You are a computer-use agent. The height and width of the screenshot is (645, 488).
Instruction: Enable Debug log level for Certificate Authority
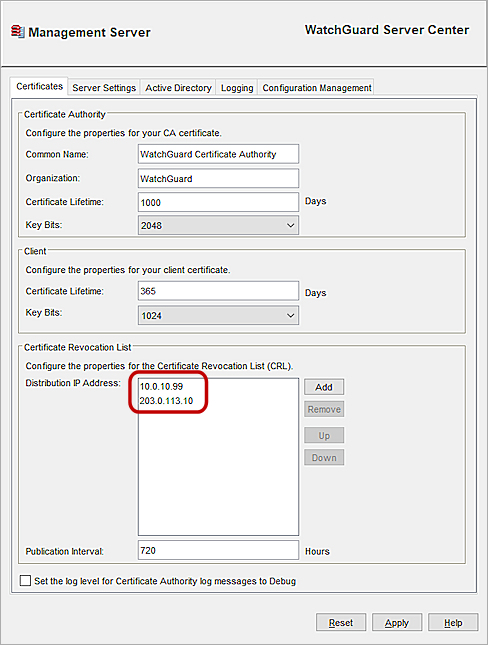tap(26, 581)
